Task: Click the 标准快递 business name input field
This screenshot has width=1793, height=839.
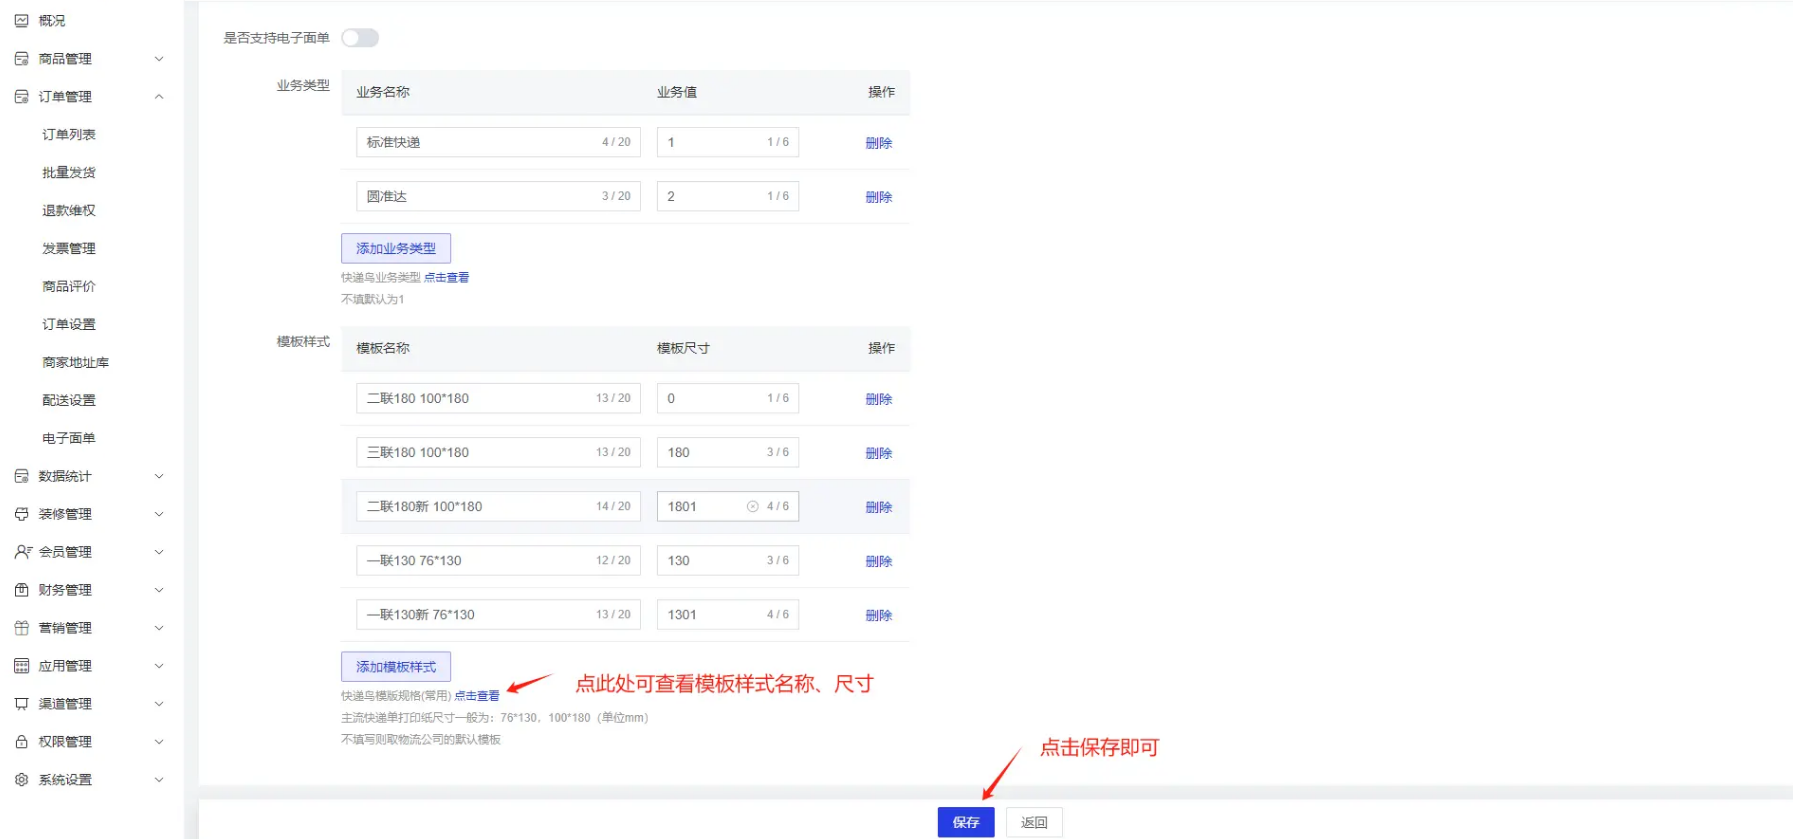Action: pyautogui.click(x=480, y=142)
